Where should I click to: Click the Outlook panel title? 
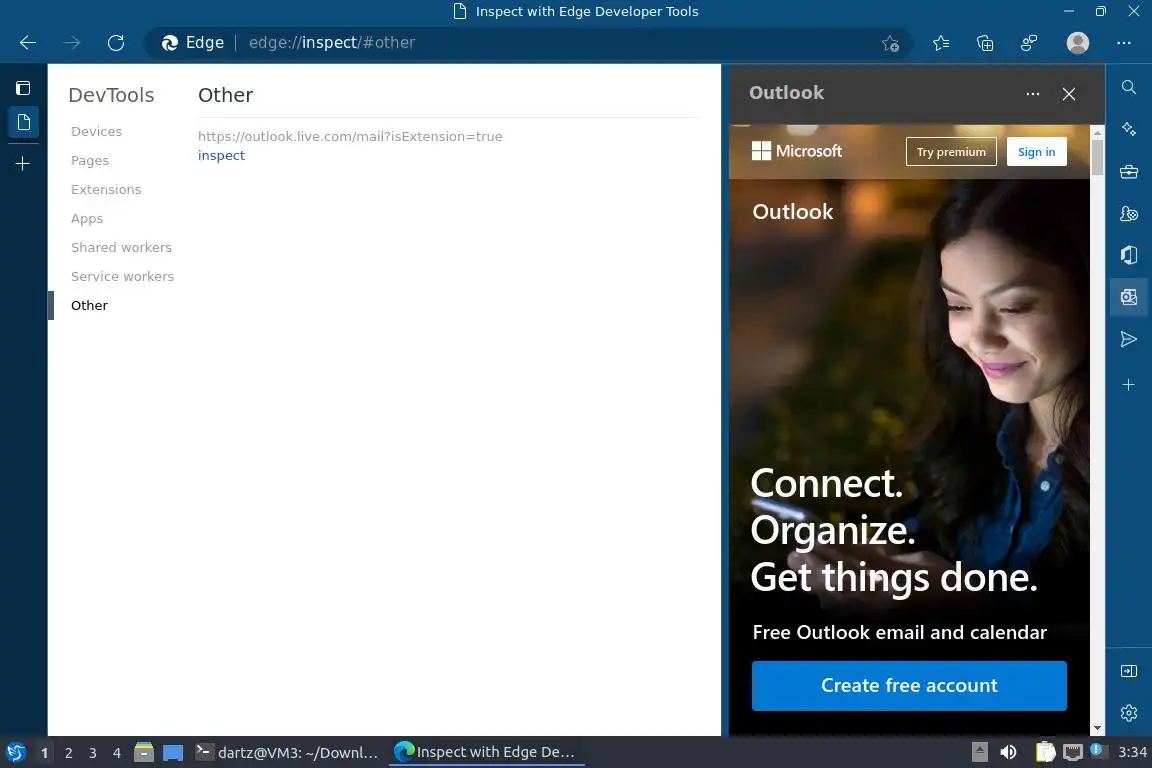[786, 93]
